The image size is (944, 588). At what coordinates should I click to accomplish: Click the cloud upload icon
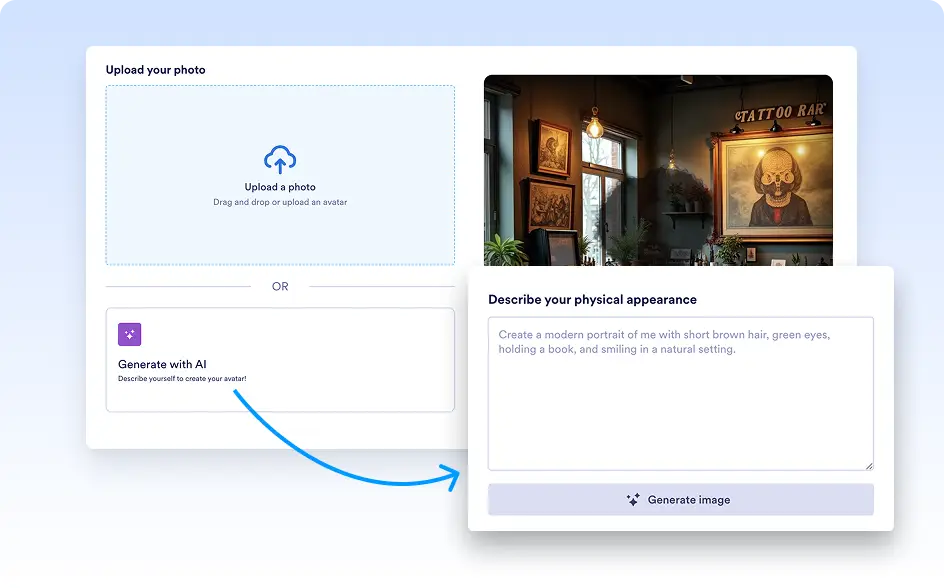280,159
